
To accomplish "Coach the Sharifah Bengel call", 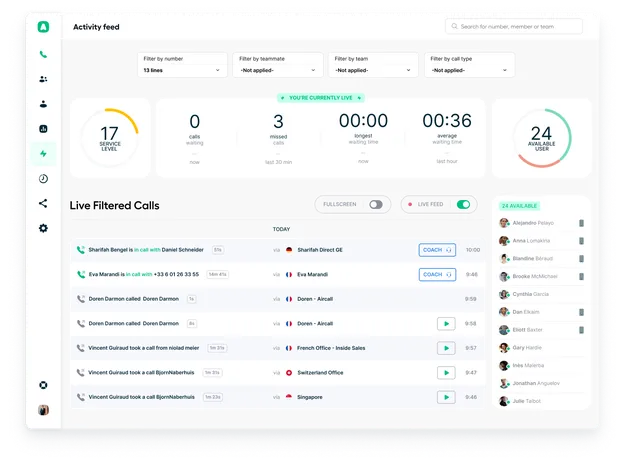I will 437,250.
